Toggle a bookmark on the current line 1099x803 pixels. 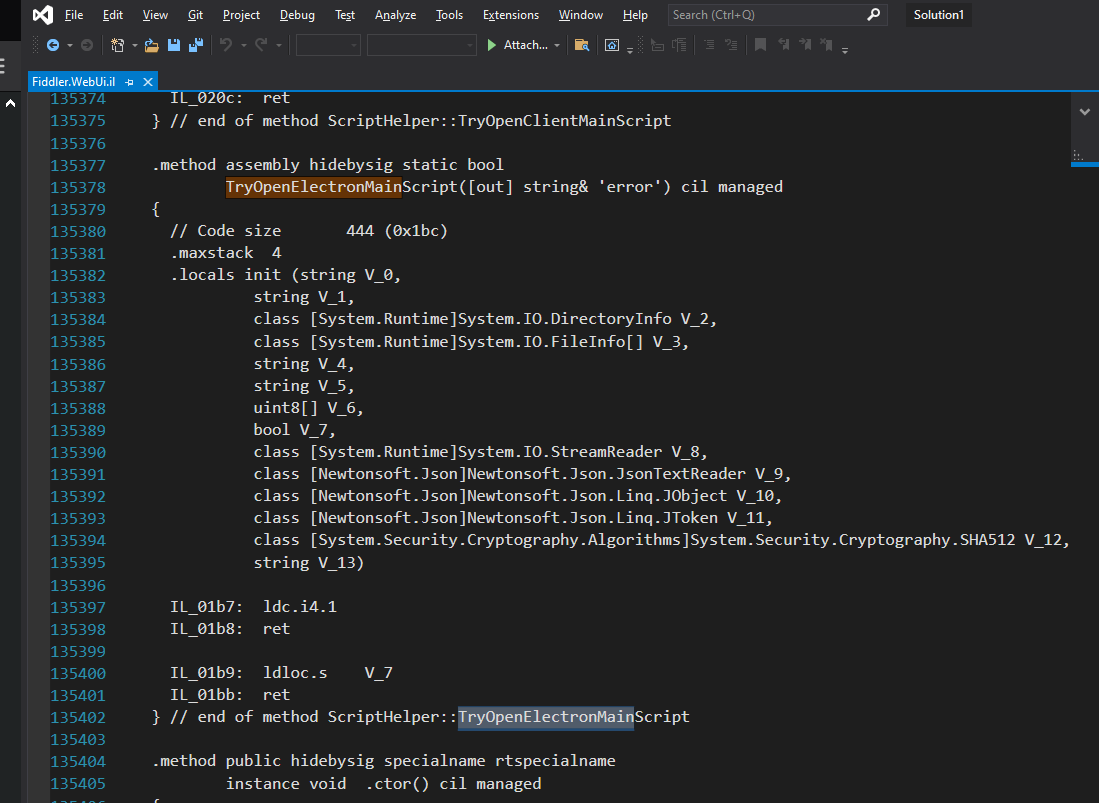coord(760,46)
